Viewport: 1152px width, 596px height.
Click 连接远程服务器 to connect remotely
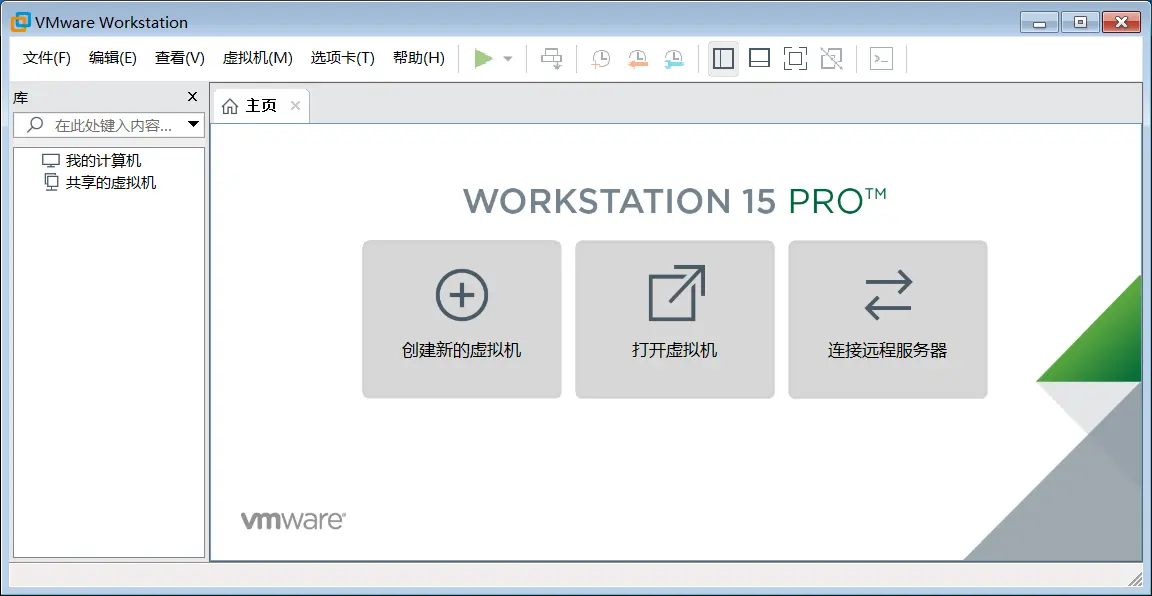(888, 318)
